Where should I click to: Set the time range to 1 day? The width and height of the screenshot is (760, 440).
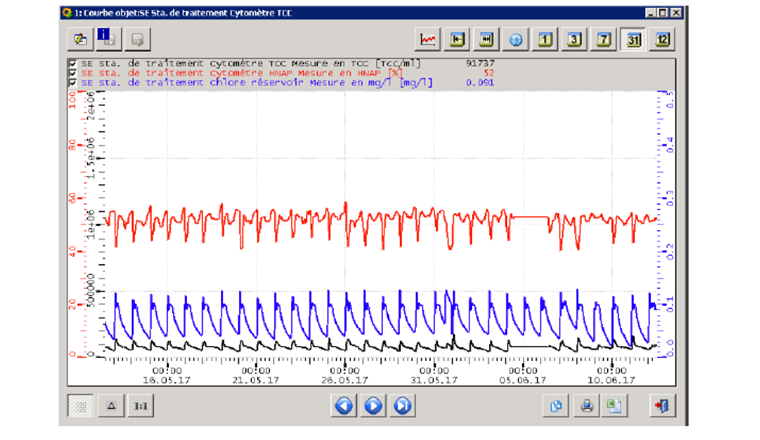pyautogui.click(x=545, y=39)
